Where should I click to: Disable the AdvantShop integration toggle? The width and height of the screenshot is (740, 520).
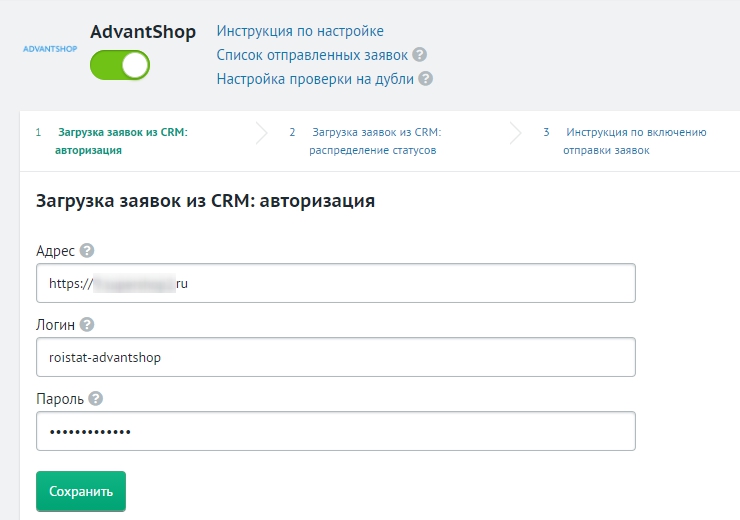tap(120, 66)
